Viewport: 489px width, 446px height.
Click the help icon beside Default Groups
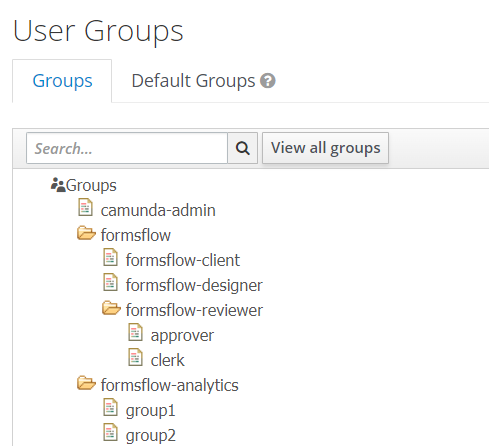(x=268, y=81)
